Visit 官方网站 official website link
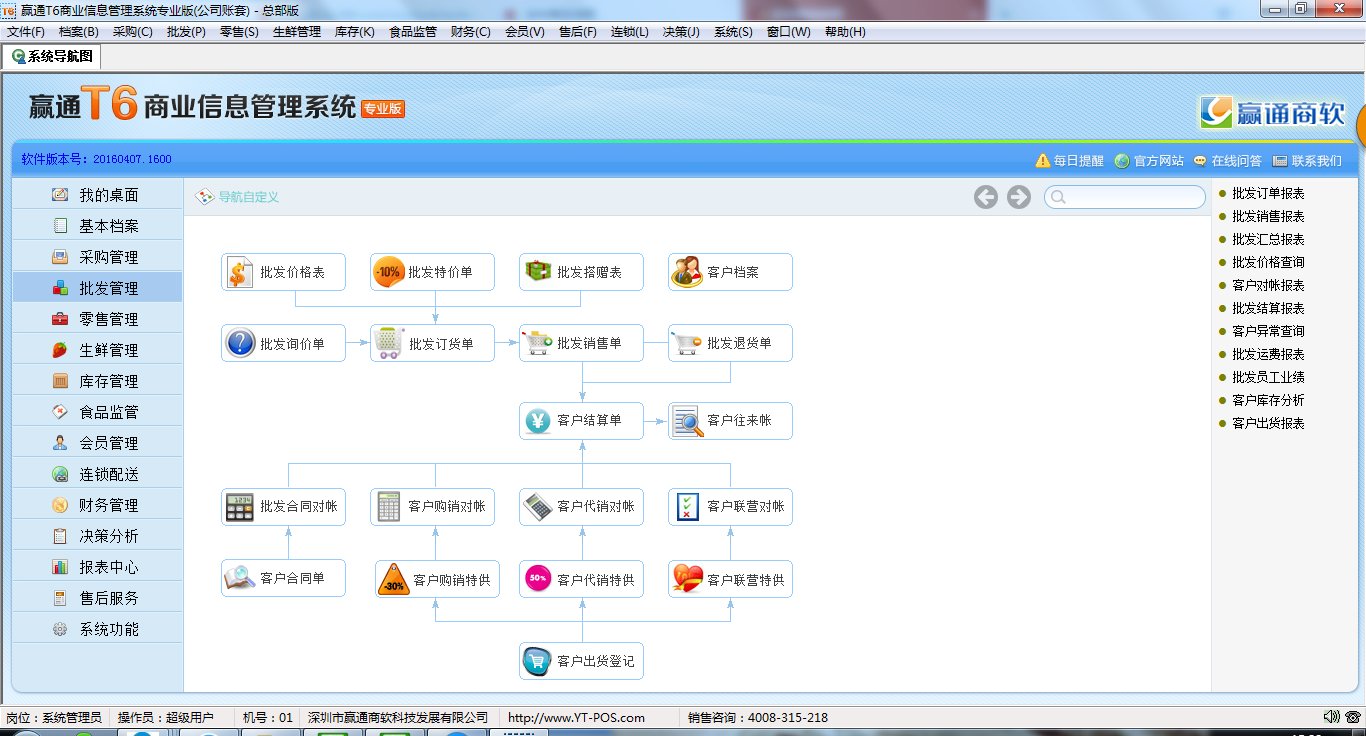Screen dimensions: 1366x736 [1149, 160]
